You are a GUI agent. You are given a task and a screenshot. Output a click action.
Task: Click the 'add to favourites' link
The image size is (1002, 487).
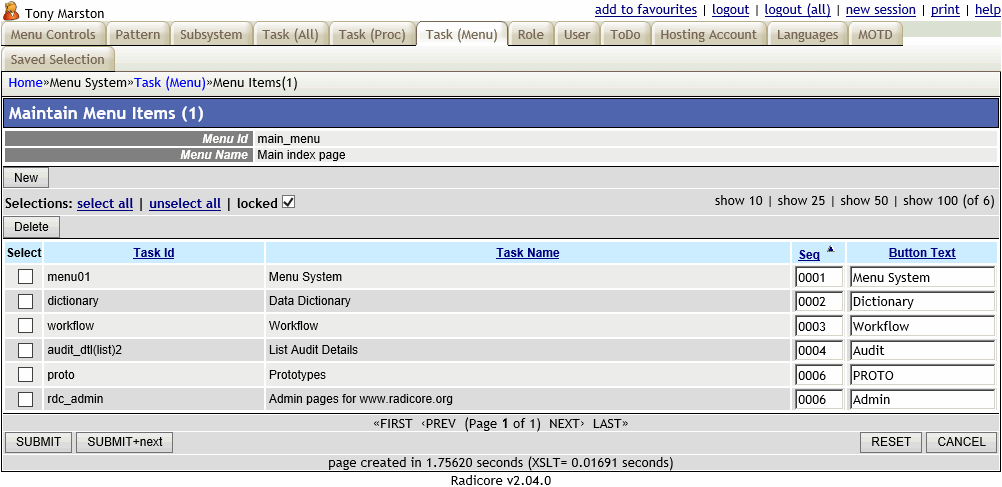(645, 10)
